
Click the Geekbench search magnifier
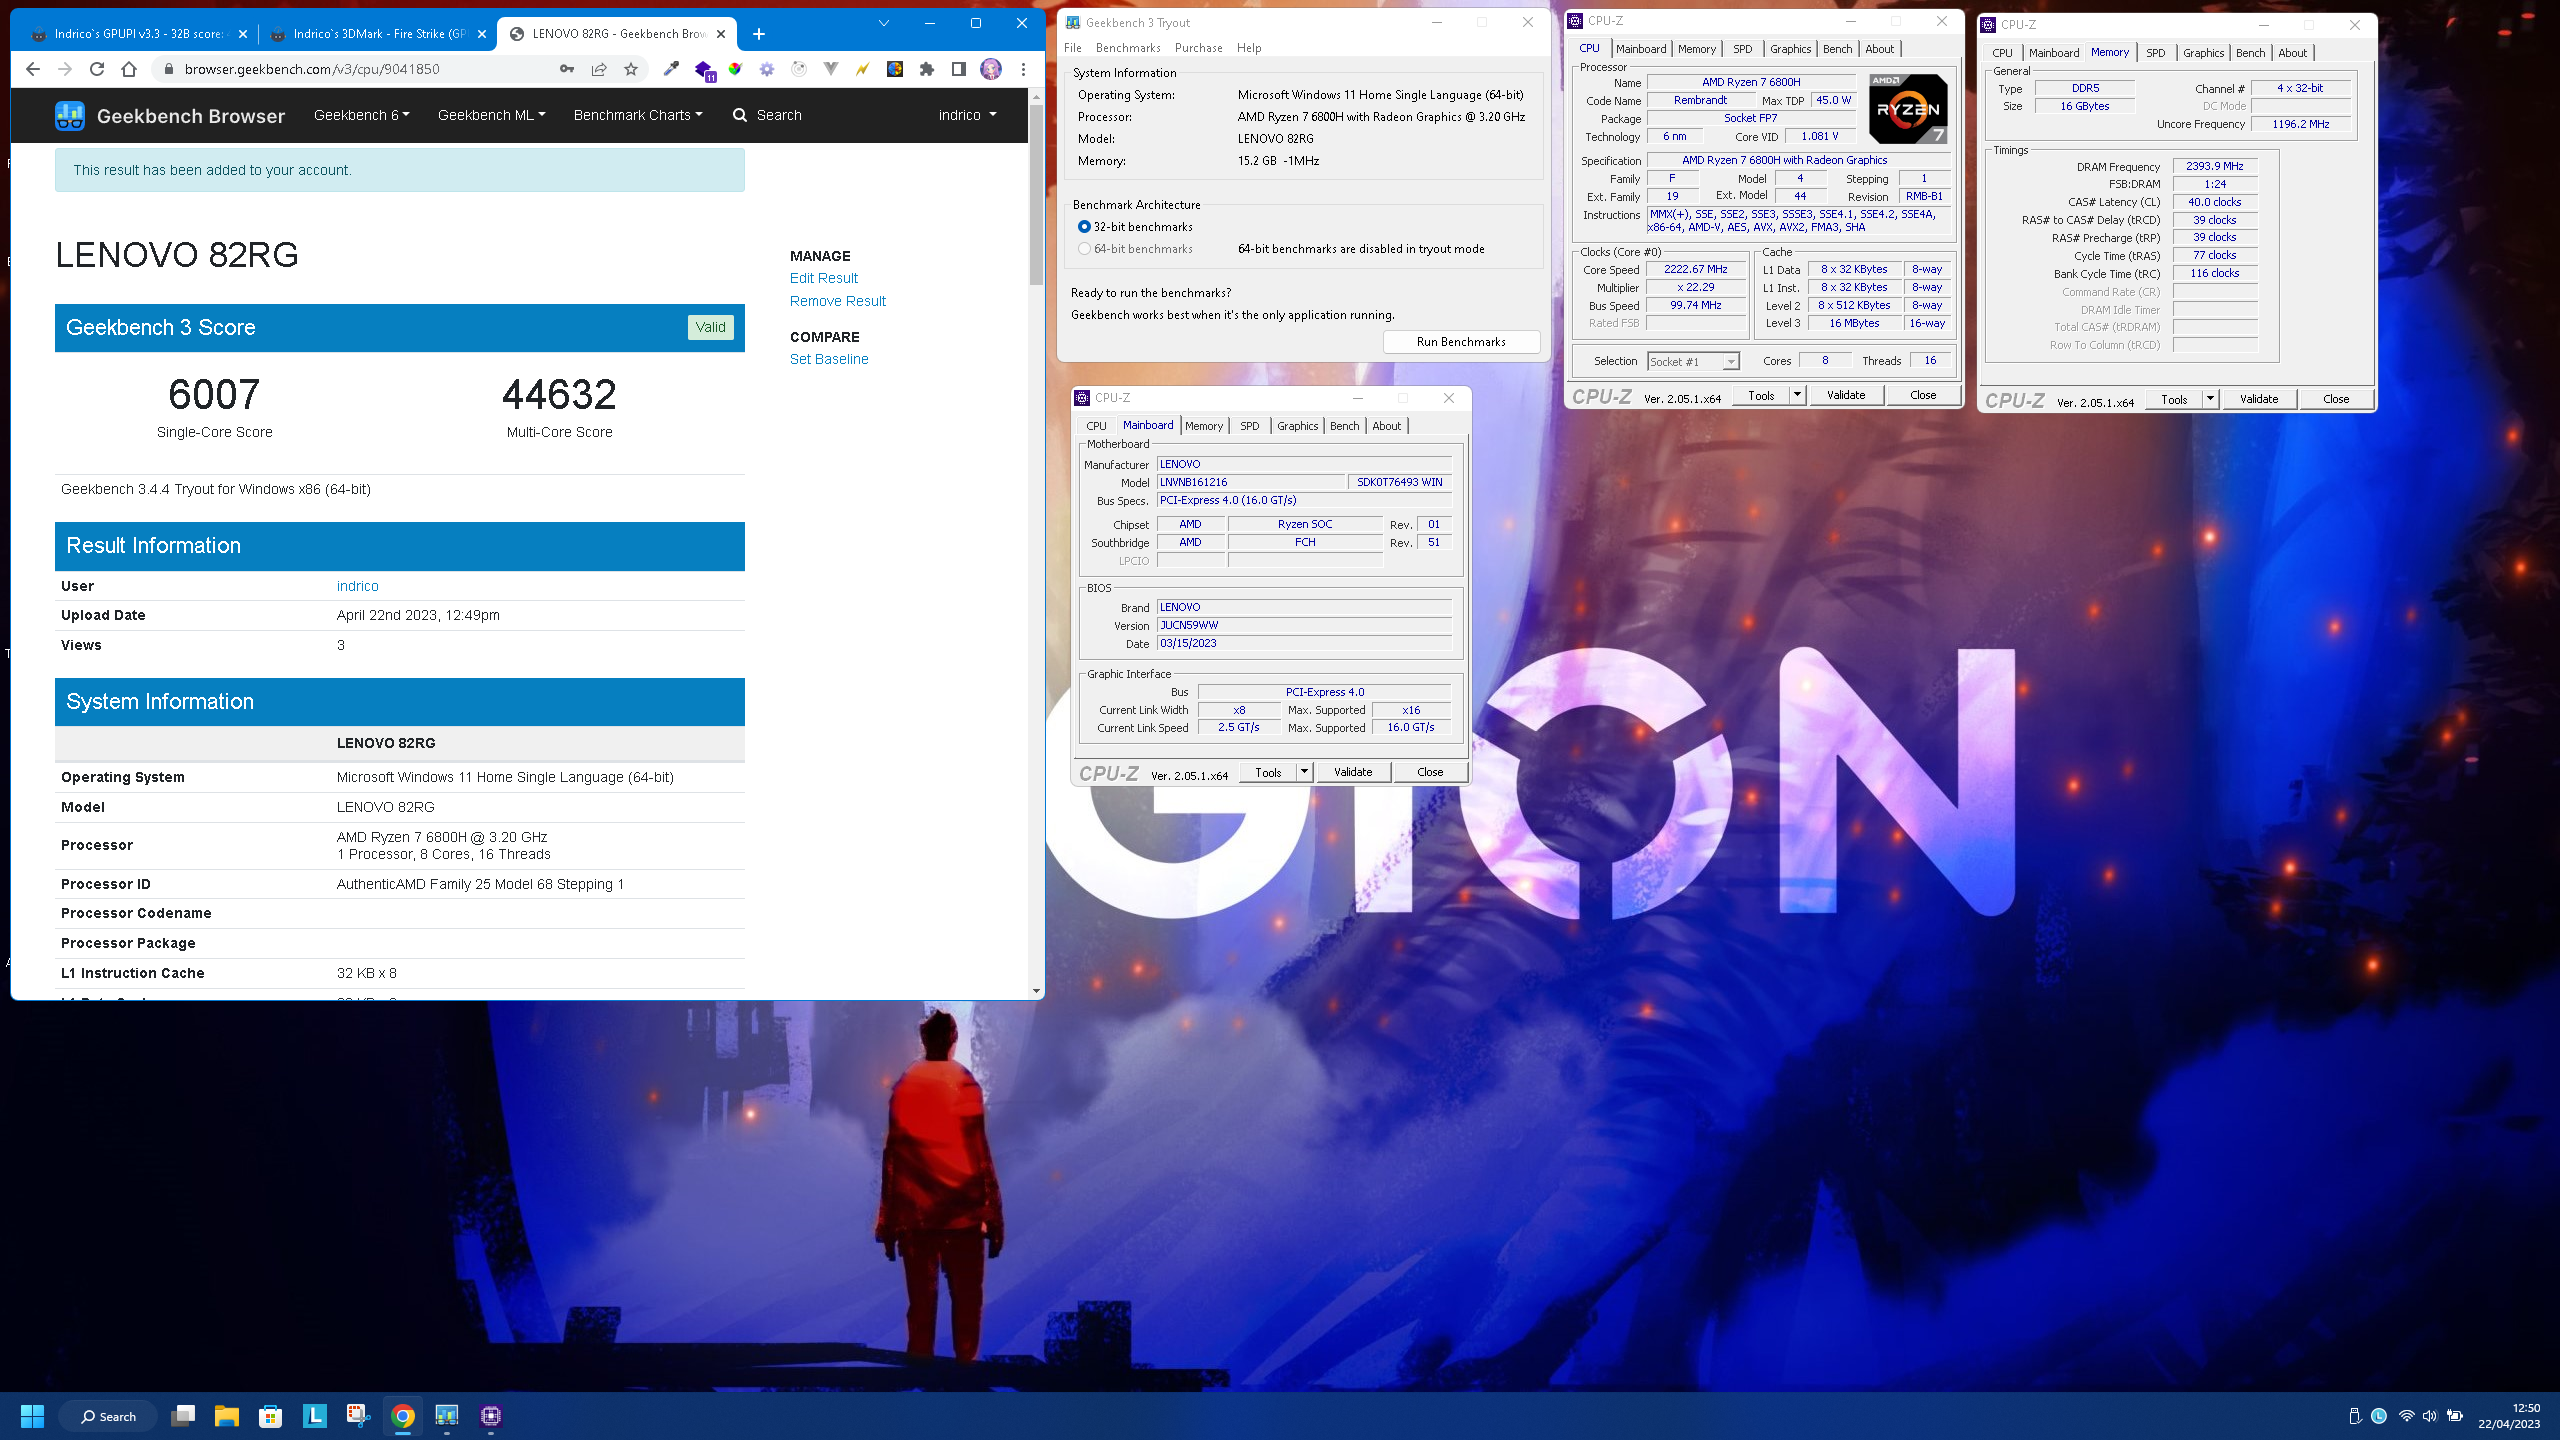[x=740, y=115]
